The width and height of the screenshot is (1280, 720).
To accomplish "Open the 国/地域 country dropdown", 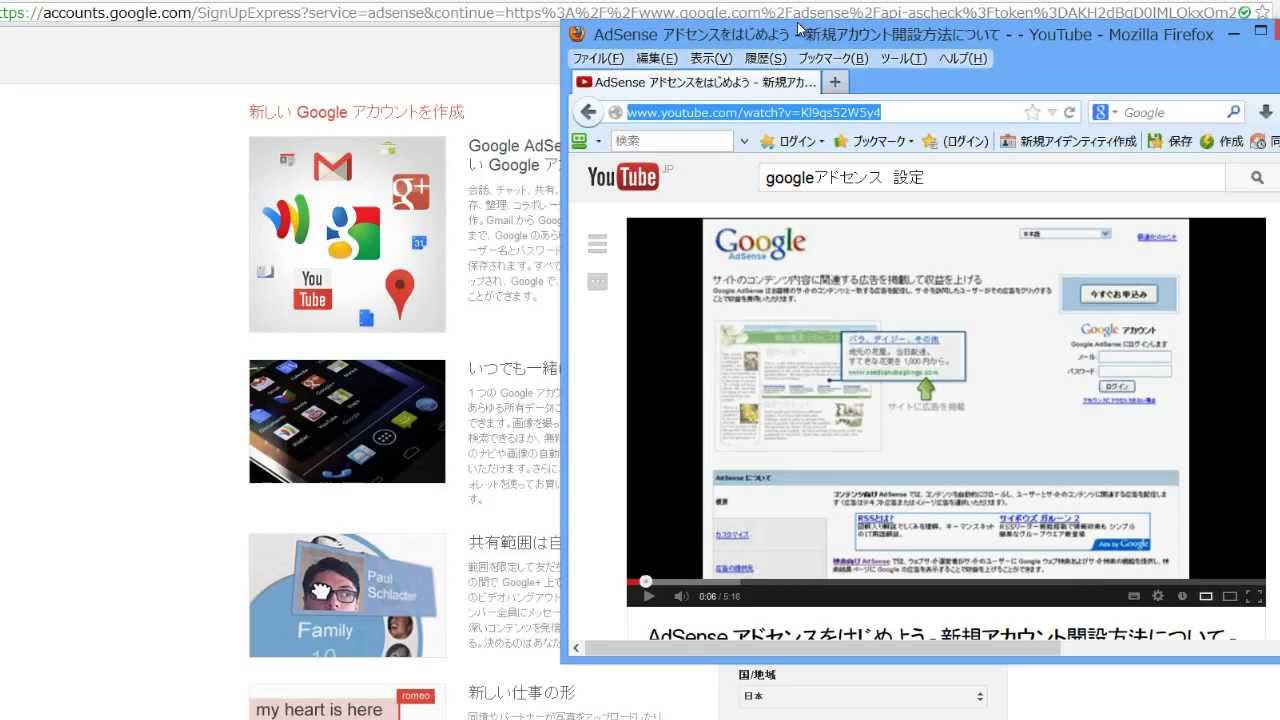I will pyautogui.click(x=862, y=696).
